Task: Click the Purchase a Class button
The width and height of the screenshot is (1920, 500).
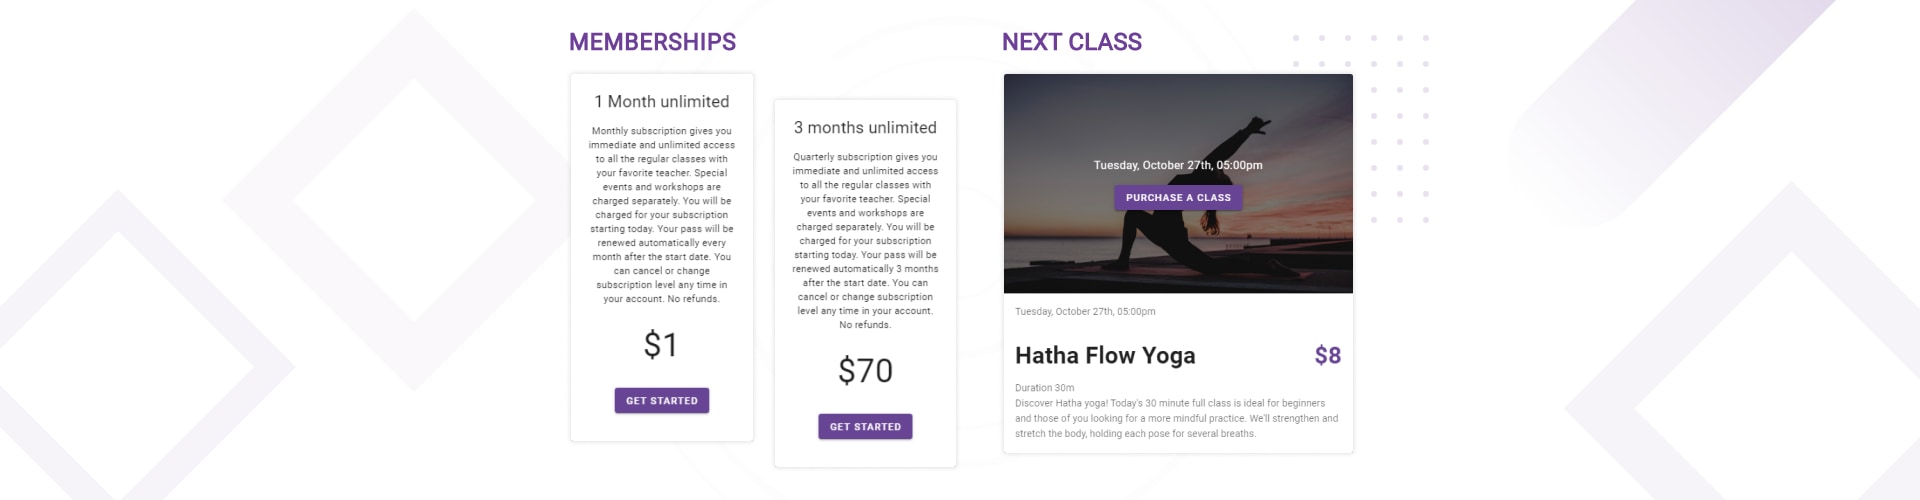Action: pyautogui.click(x=1178, y=197)
